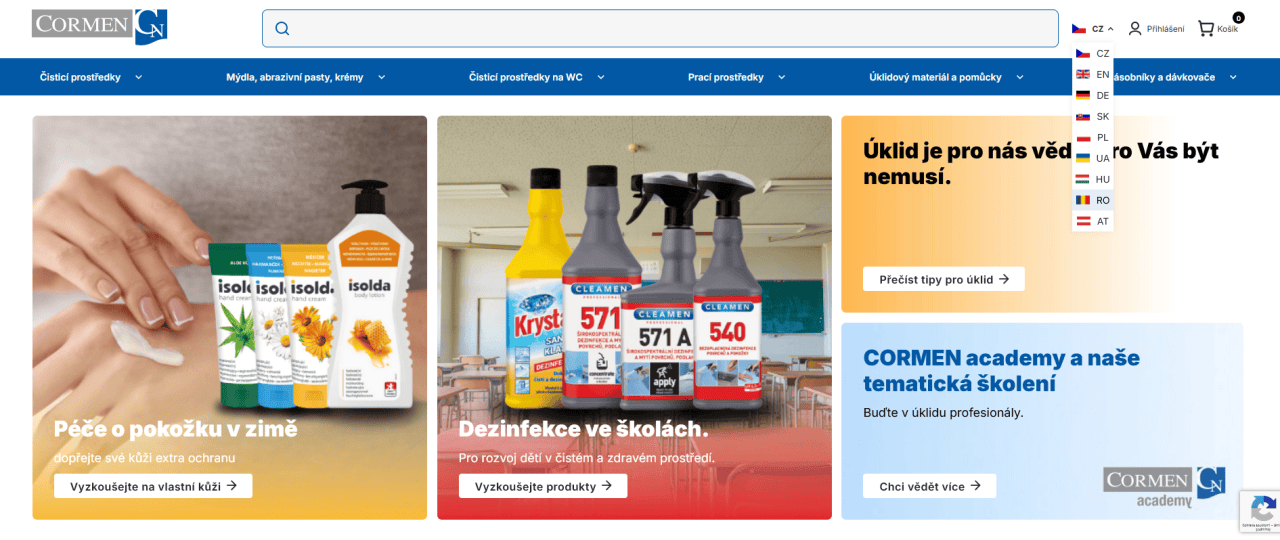Select the Polish flag PL language
This screenshot has width=1280, height=540.
(1092, 137)
